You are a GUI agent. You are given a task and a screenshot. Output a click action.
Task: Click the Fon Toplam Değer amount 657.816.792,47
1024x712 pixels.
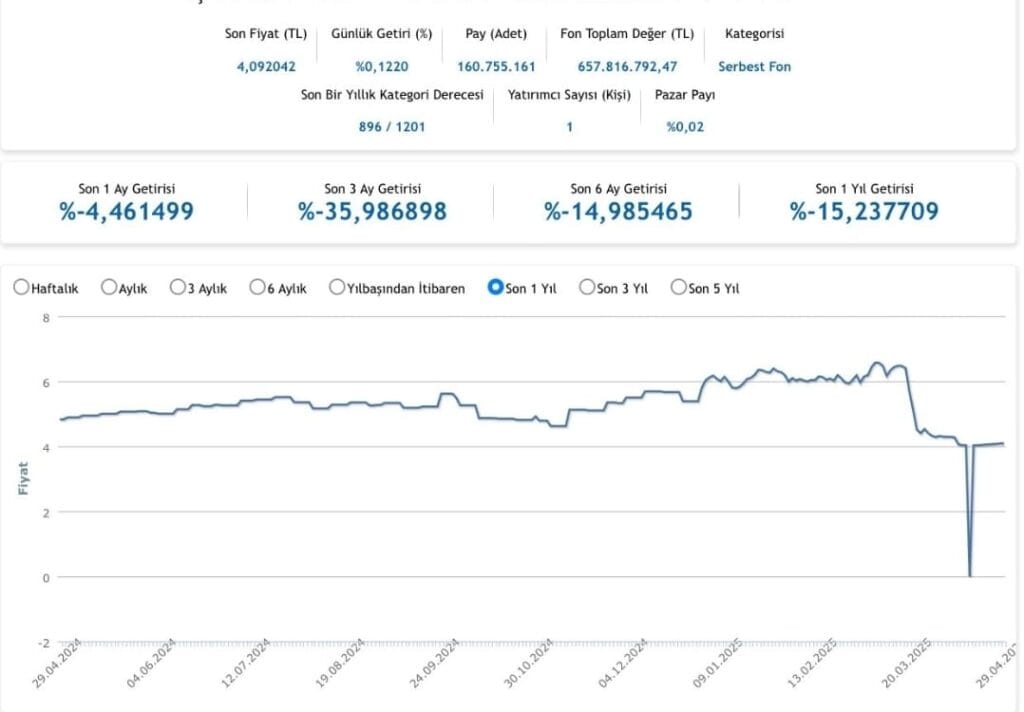[627, 67]
